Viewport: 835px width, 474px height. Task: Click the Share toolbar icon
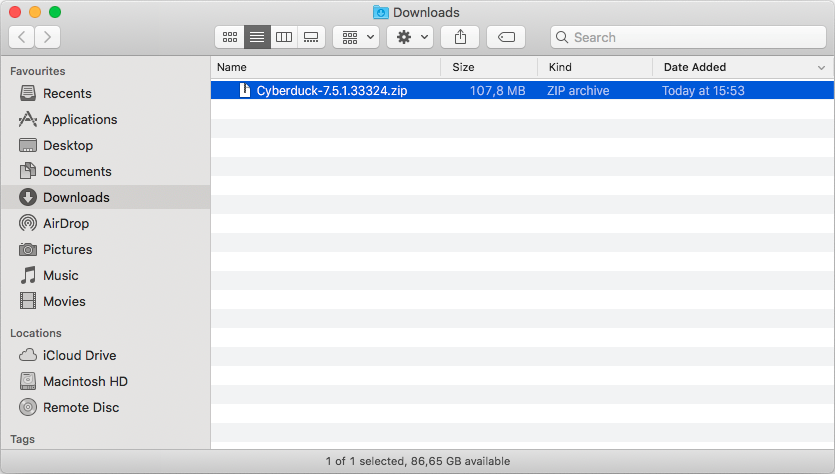click(x=460, y=37)
